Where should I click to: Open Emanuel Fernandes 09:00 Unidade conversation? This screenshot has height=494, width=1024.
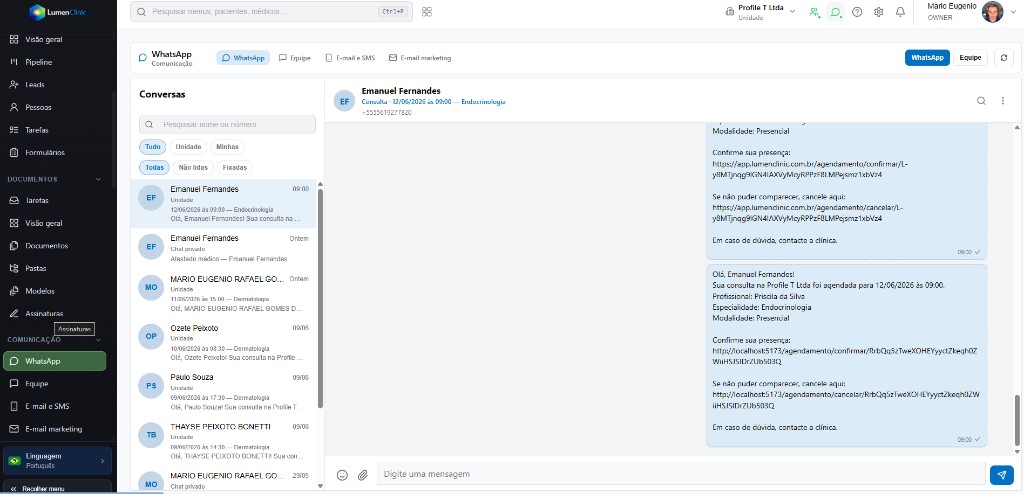click(x=223, y=204)
